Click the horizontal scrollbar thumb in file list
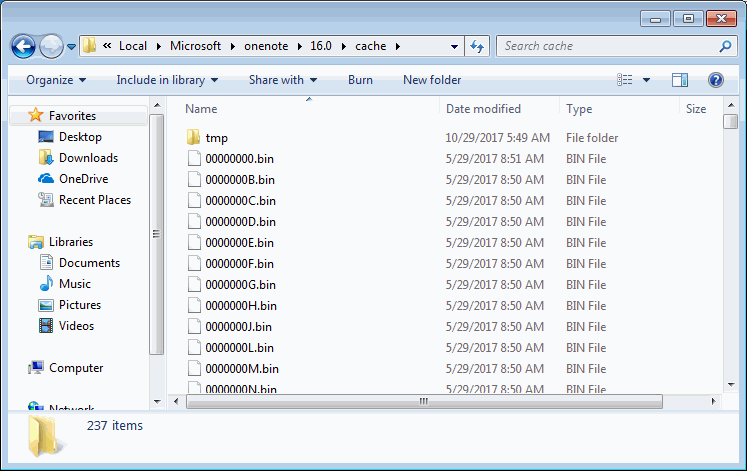The height and width of the screenshot is (471, 747). click(423, 401)
